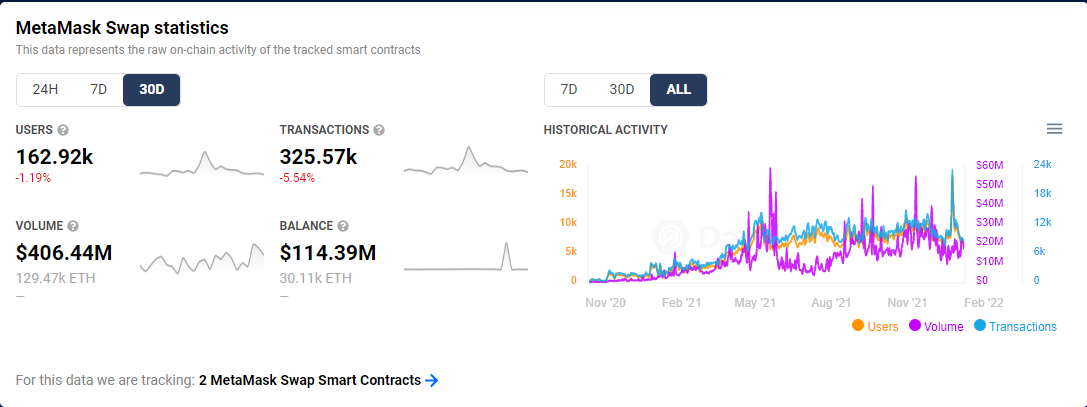Toggle the Volume series in chart legend
This screenshot has height=407, width=1087.
(936, 326)
